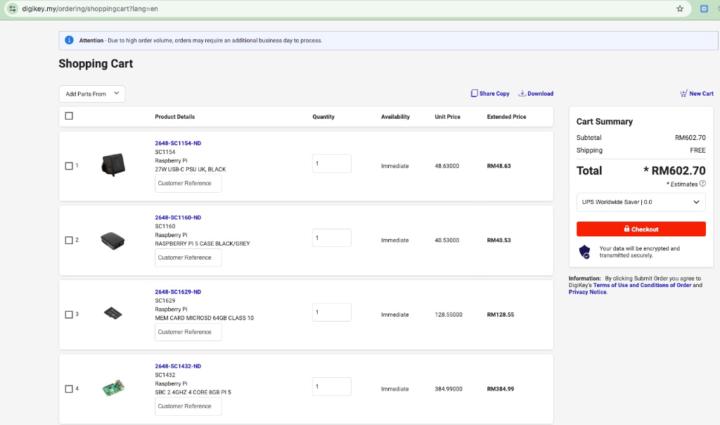The image size is (720, 425).
Task: Open UPS Worldwide Saver shipping dropdown
Action: [641, 202]
